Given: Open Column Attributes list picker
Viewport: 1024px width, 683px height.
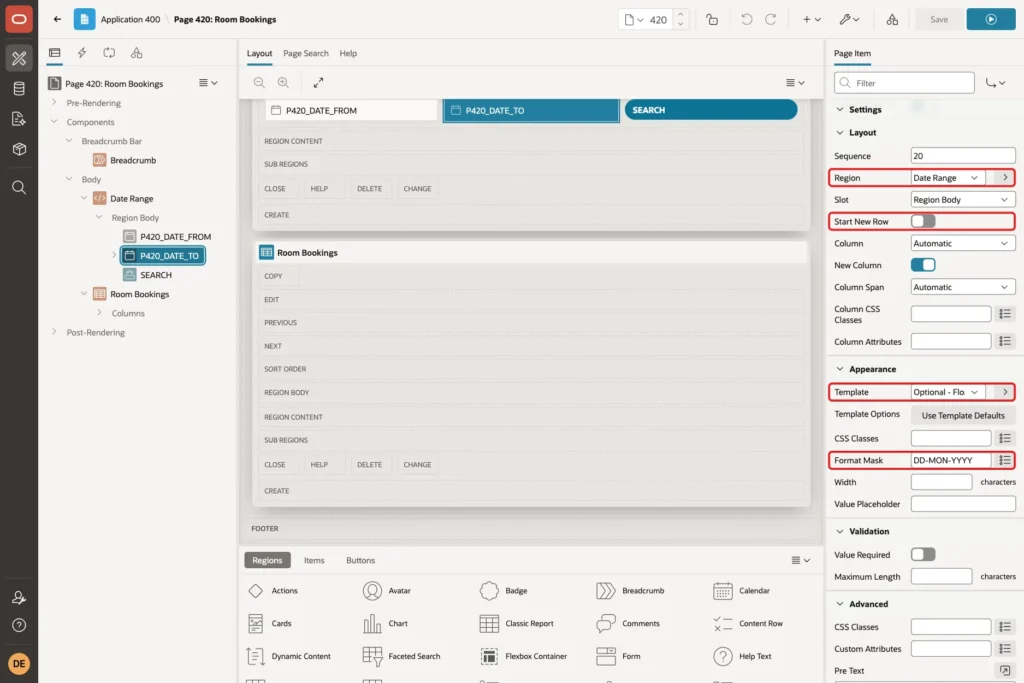Looking at the screenshot, I should pos(1004,342).
